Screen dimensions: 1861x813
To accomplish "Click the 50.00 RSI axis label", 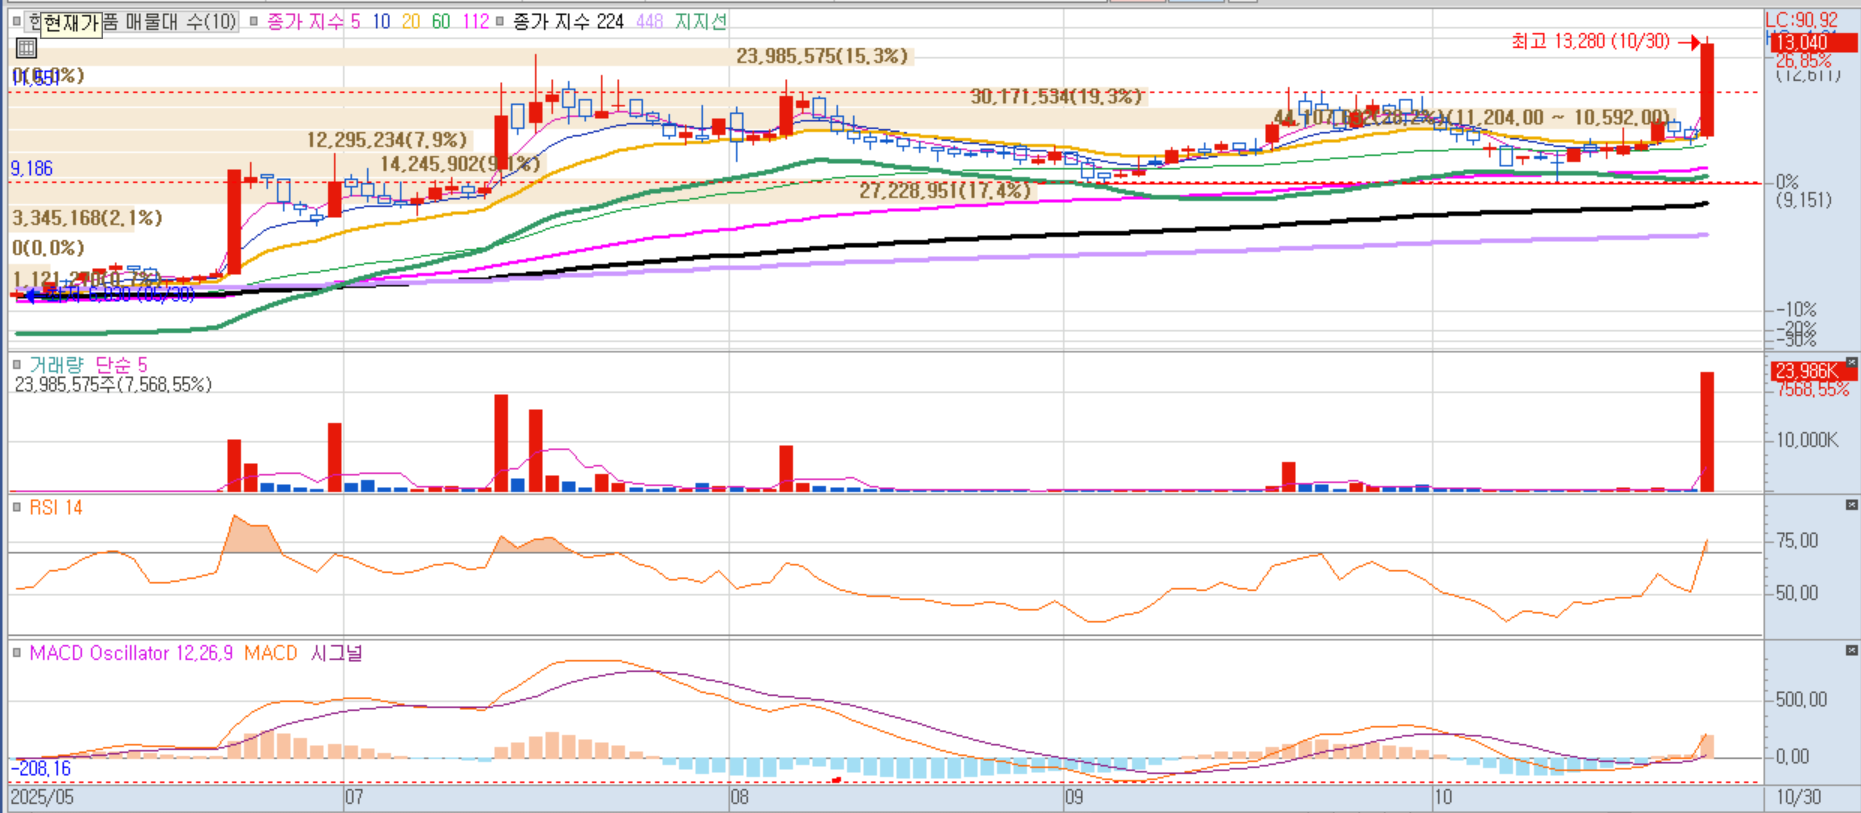I will 1797,593.
